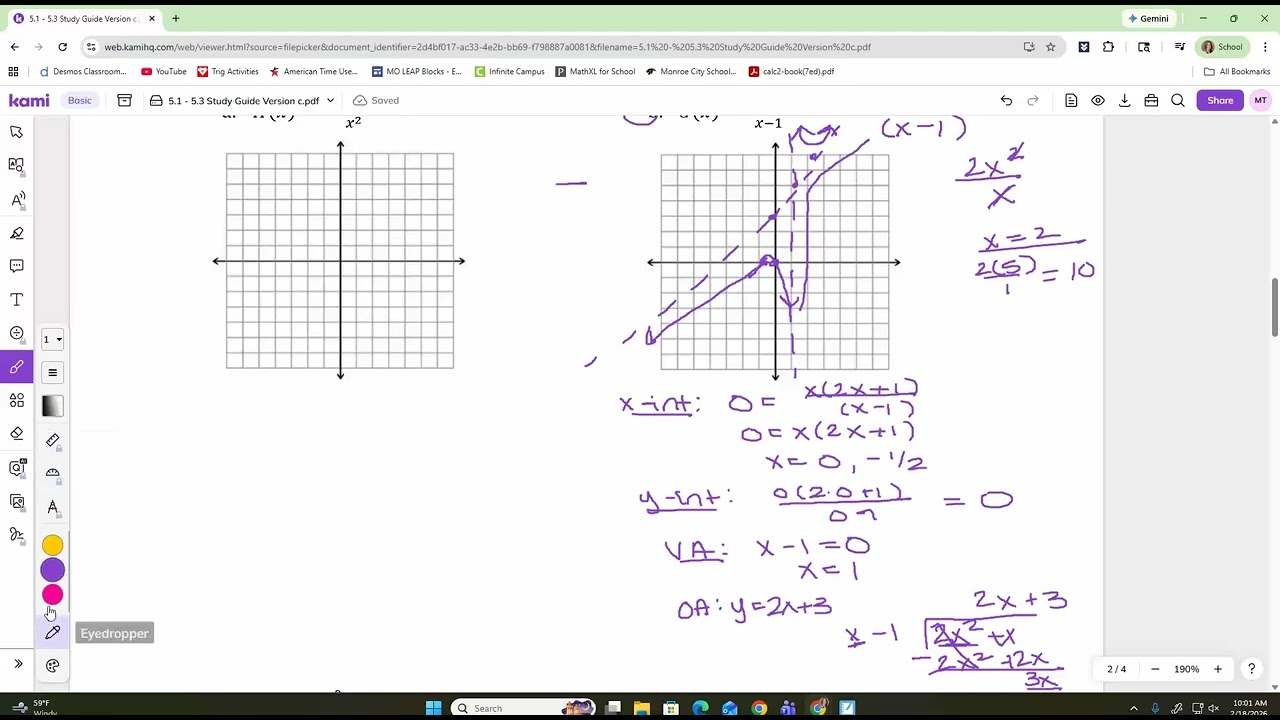1280x720 pixels.
Task: Select the Eyedropper color picker
Action: (53, 633)
